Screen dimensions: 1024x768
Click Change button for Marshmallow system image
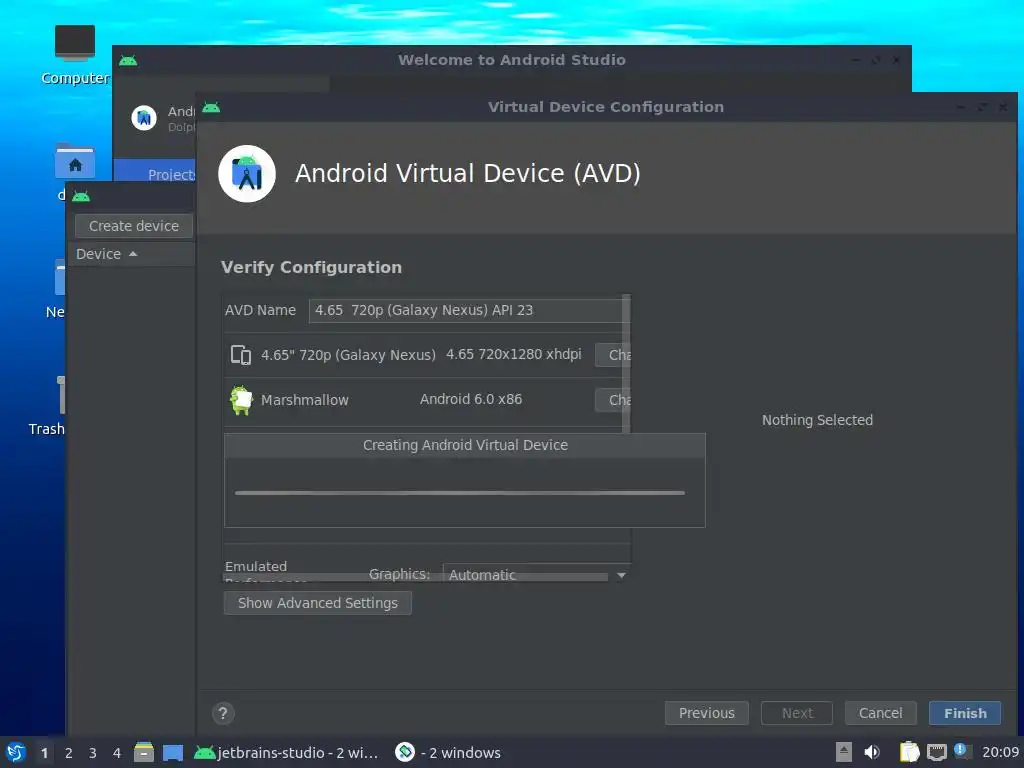[x=613, y=400]
